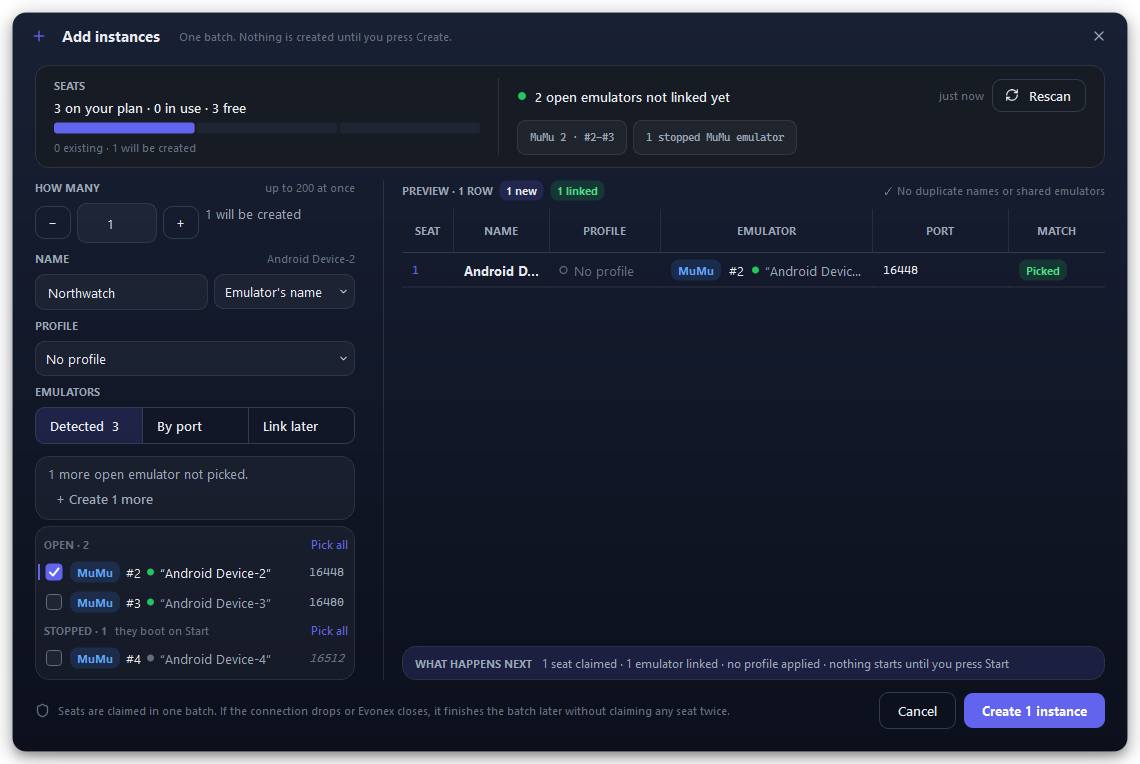Click the Picked match badge

click(1043, 271)
